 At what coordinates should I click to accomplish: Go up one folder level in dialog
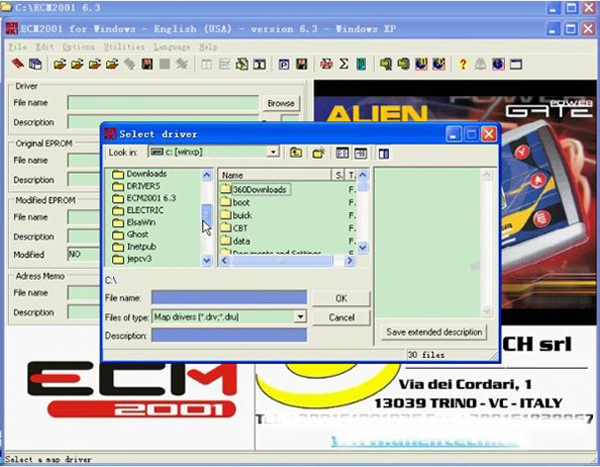(295, 153)
